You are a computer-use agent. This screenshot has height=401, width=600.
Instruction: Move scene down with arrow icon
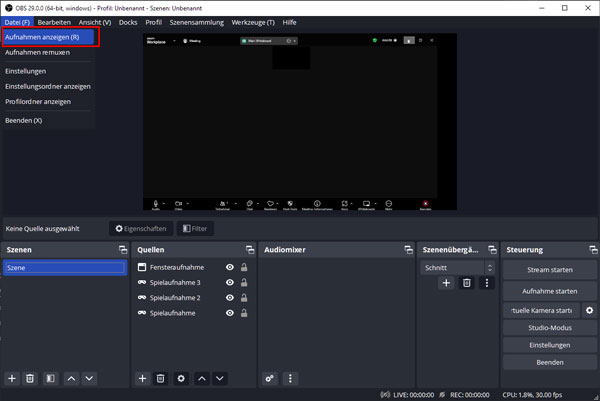coord(89,378)
